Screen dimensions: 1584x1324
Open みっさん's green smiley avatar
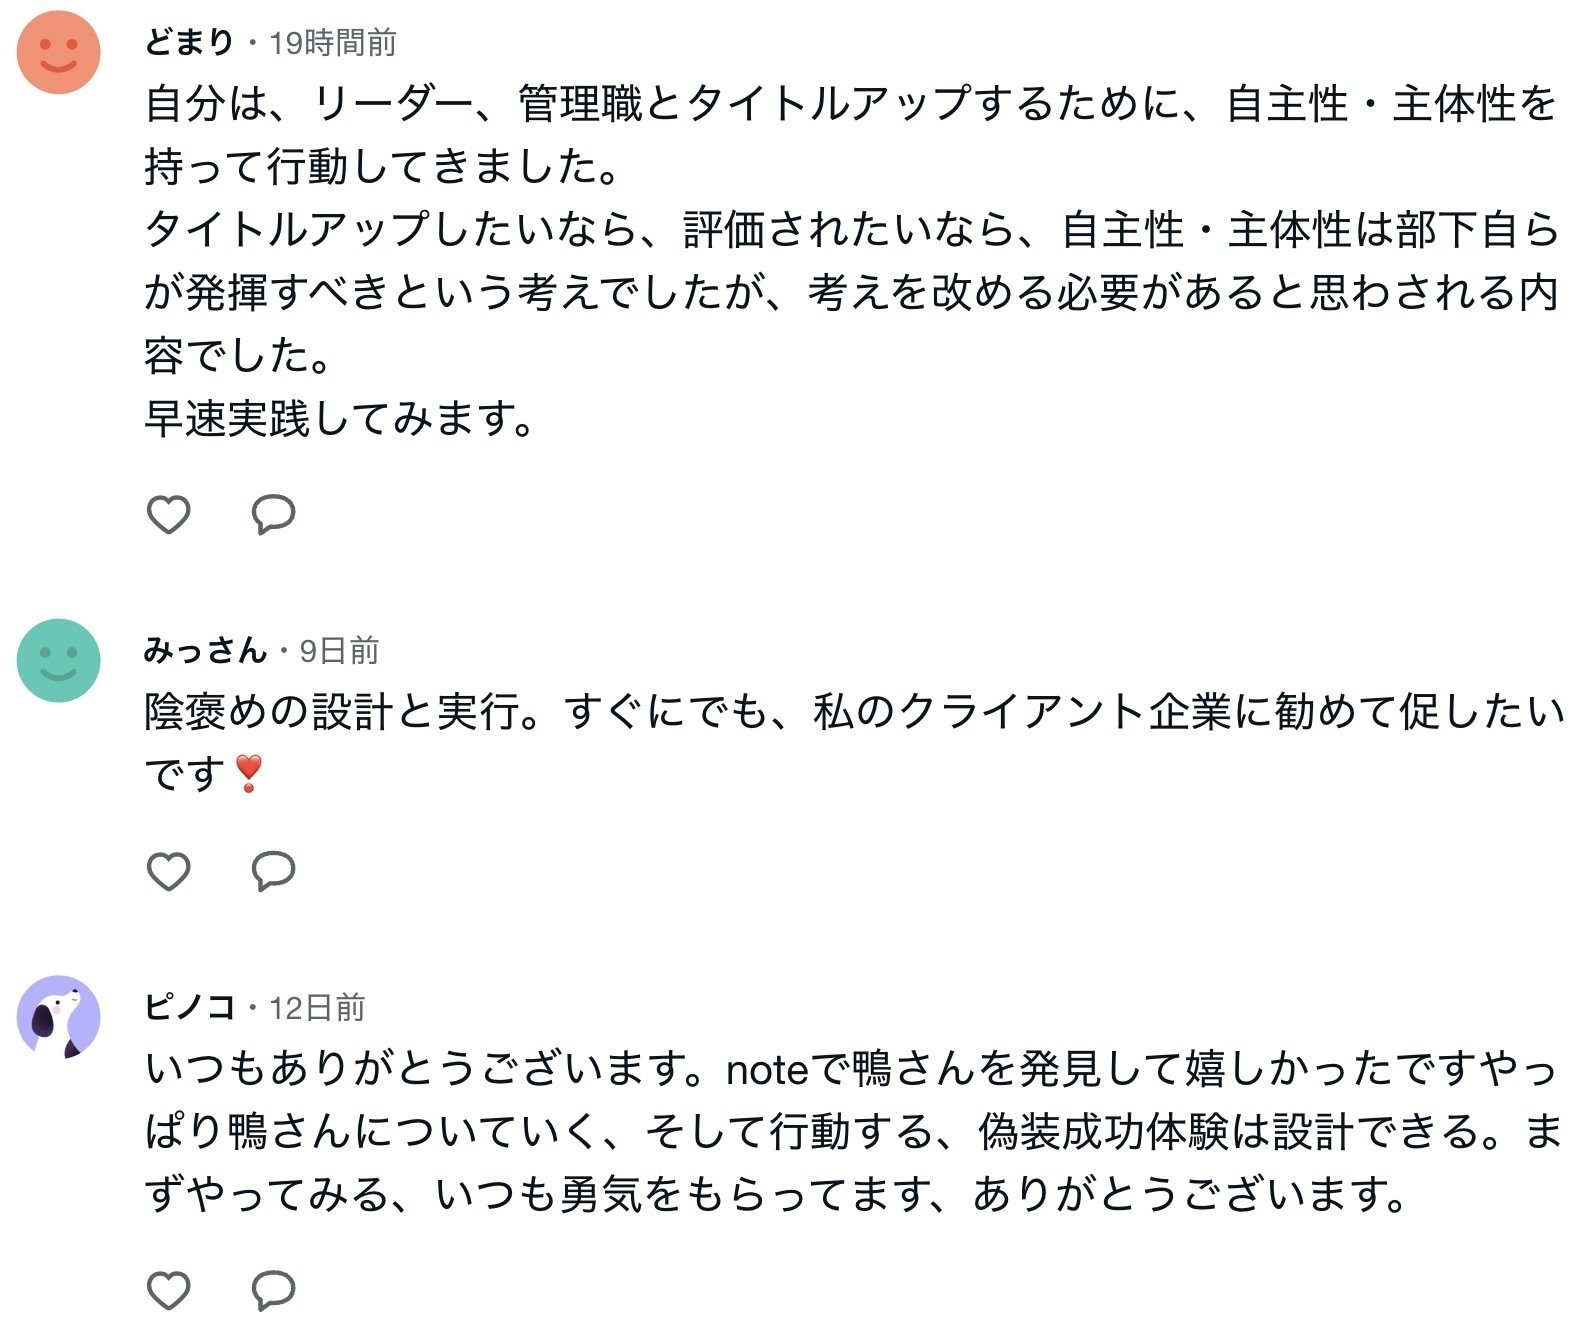60,662
